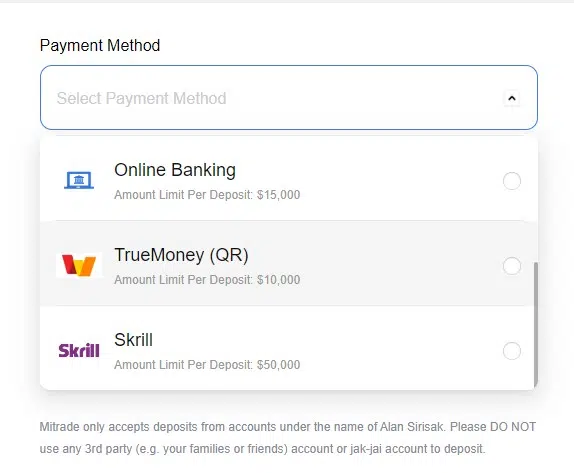Click the Mitrade deposit notice text
The width and height of the screenshot is (574, 473).
point(288,438)
